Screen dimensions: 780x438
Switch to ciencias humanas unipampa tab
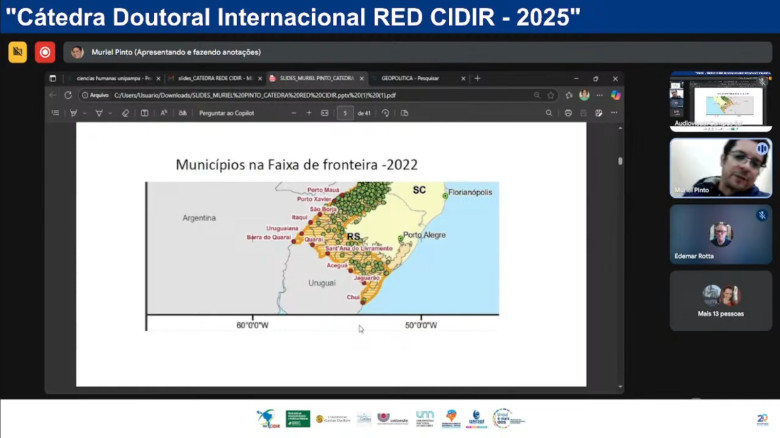click(112, 78)
